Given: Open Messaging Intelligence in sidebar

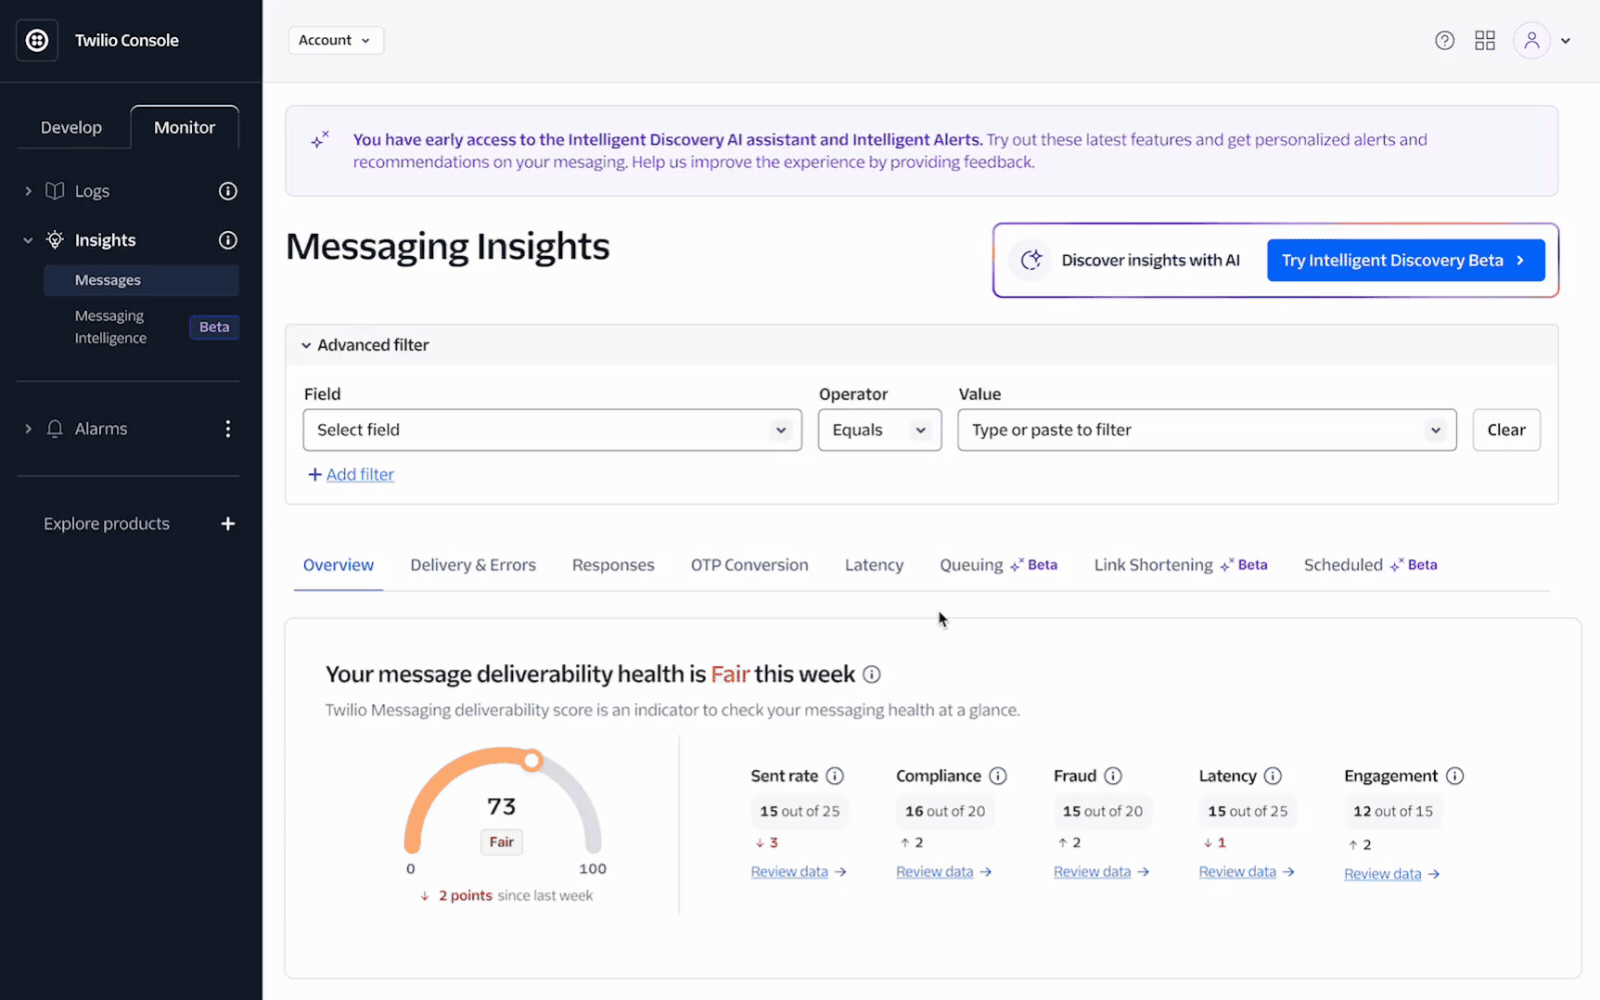Looking at the screenshot, I should pos(110,327).
